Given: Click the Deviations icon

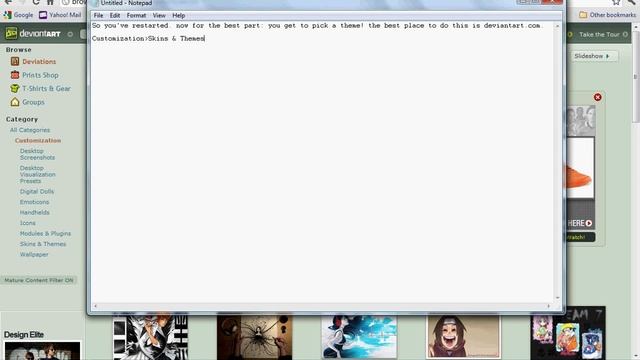Looking at the screenshot, I should (x=15, y=62).
